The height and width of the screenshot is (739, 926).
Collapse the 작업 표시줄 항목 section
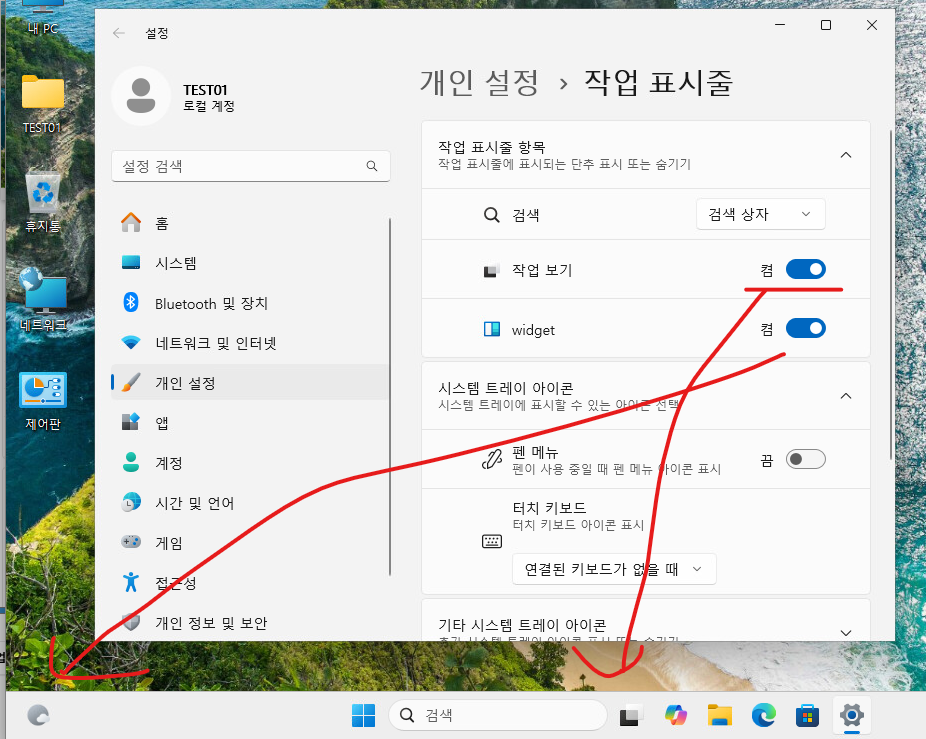coord(846,155)
